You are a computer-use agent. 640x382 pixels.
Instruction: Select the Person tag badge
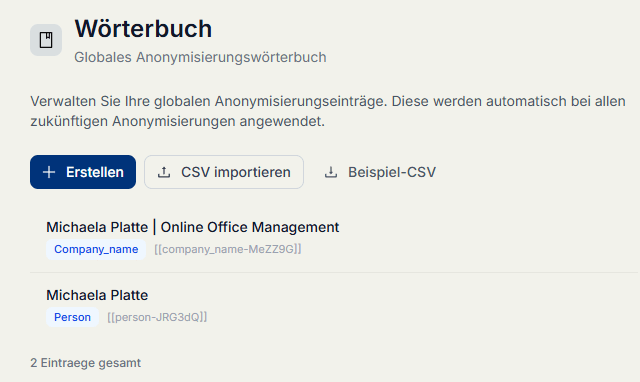[72, 317]
